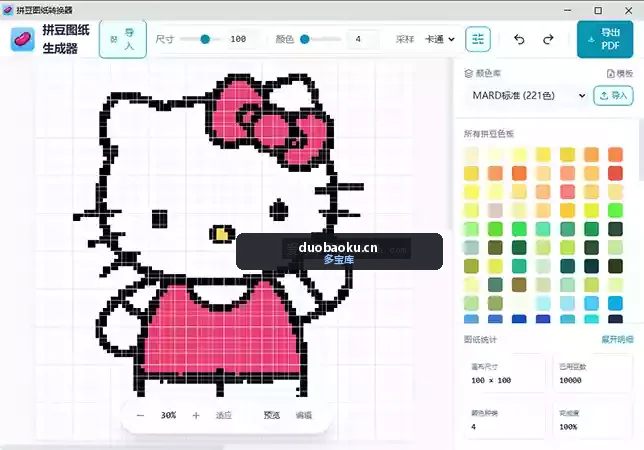Image resolution: width=644 pixels, height=450 pixels.
Task: Adjust the 颜色 color count slider handle
Action: (x=305, y=39)
